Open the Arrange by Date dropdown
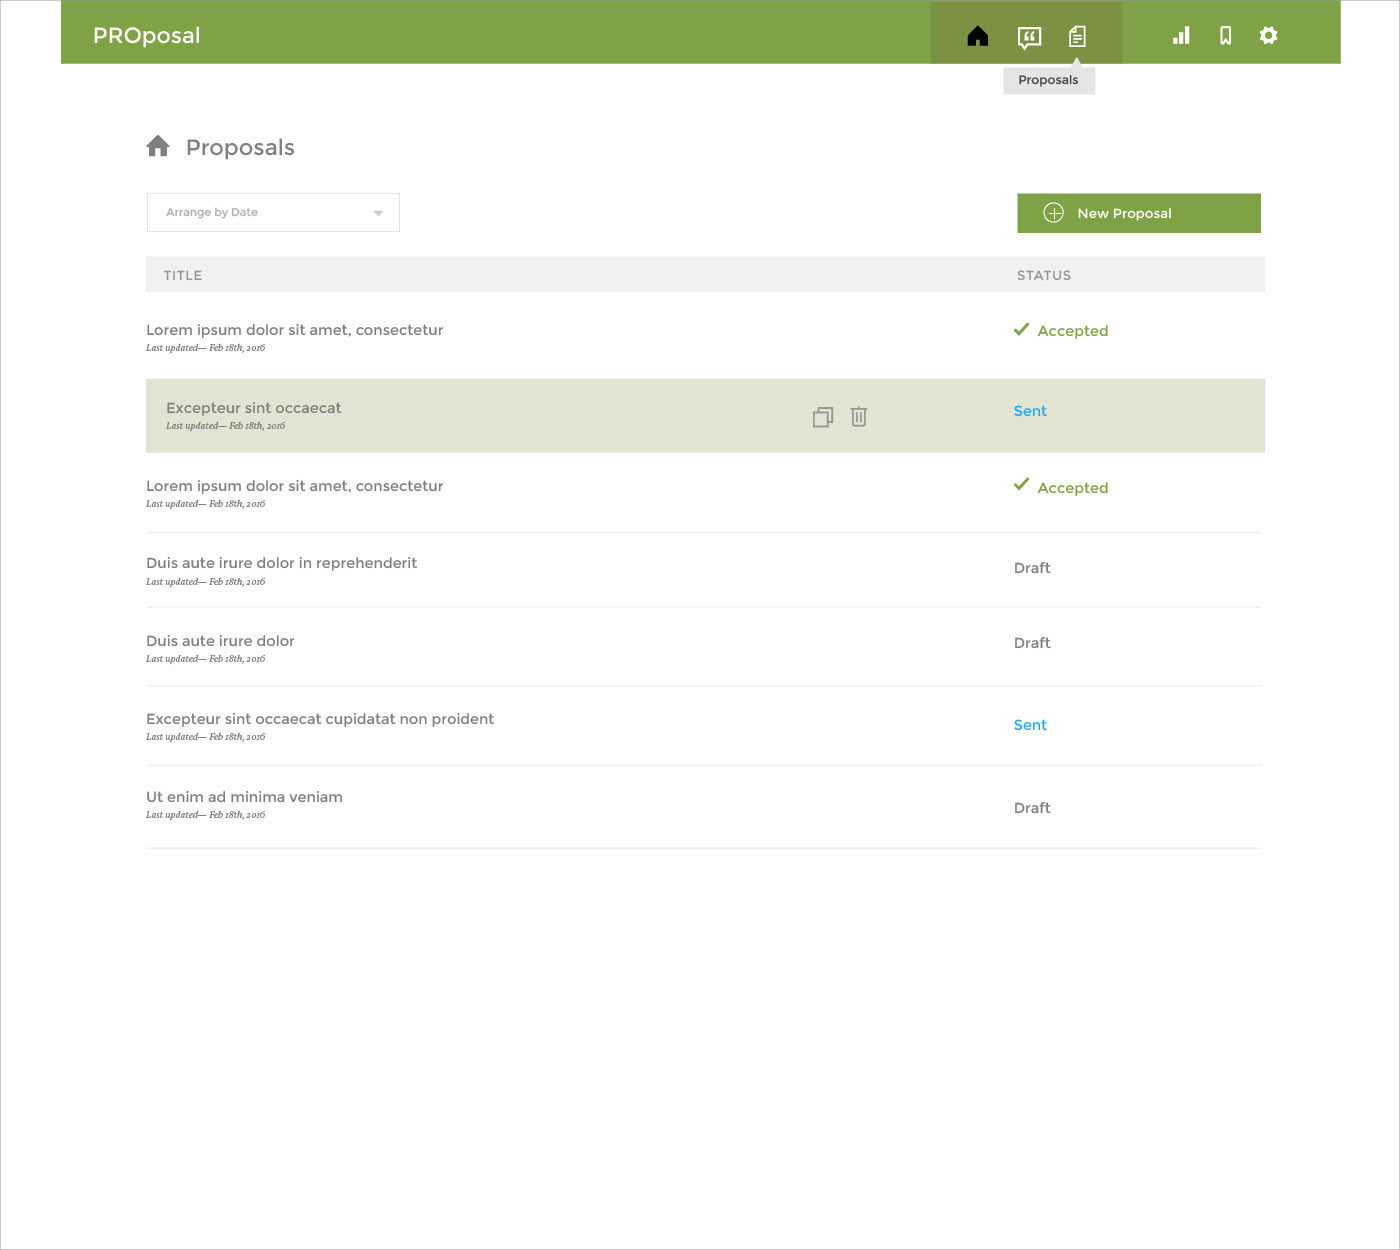The width and height of the screenshot is (1400, 1250). [x=272, y=213]
